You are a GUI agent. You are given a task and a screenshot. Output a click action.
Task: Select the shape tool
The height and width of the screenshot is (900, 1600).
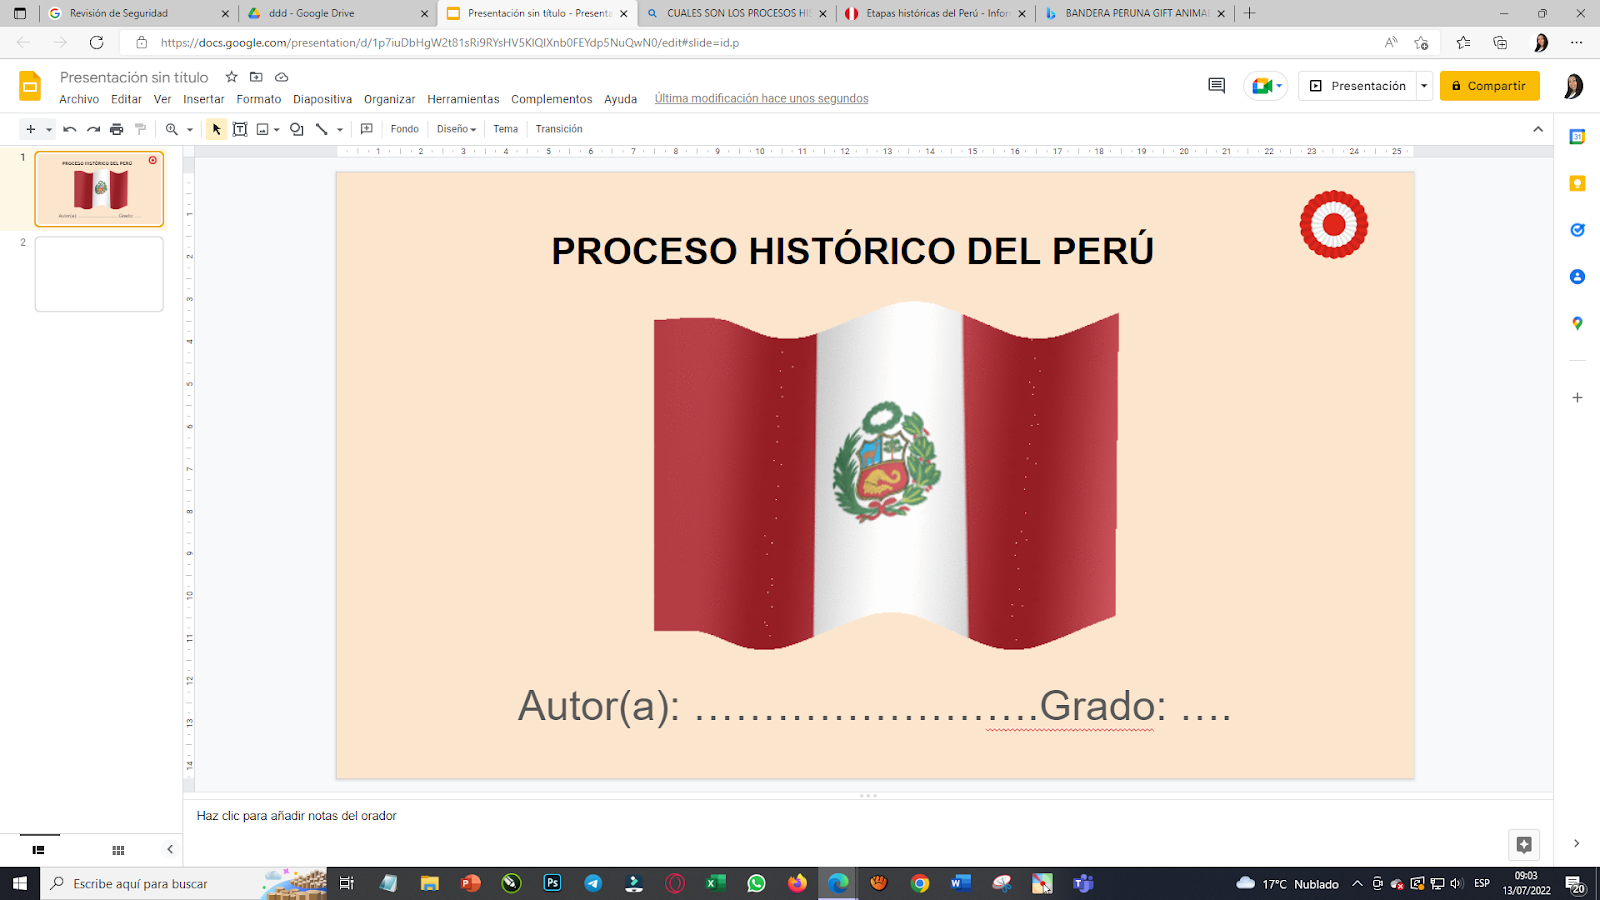point(297,129)
